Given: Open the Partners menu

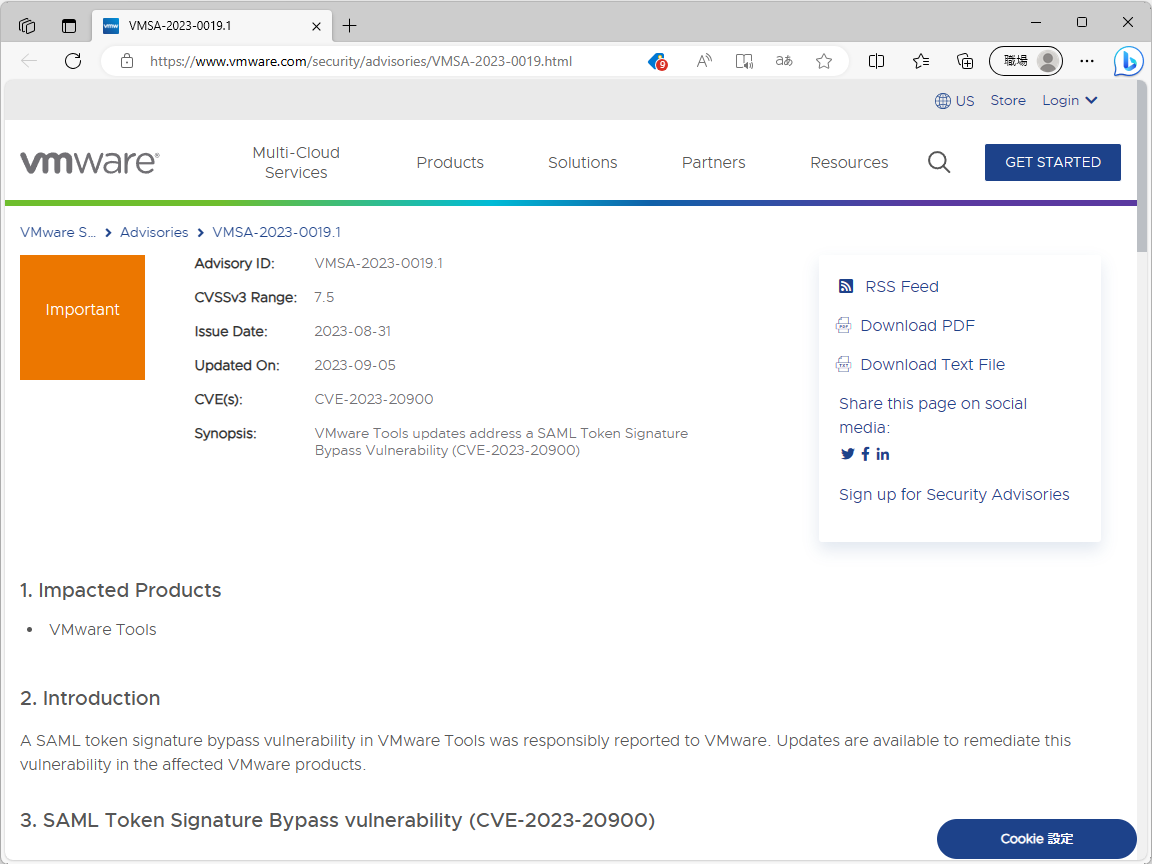Looking at the screenshot, I should point(713,162).
